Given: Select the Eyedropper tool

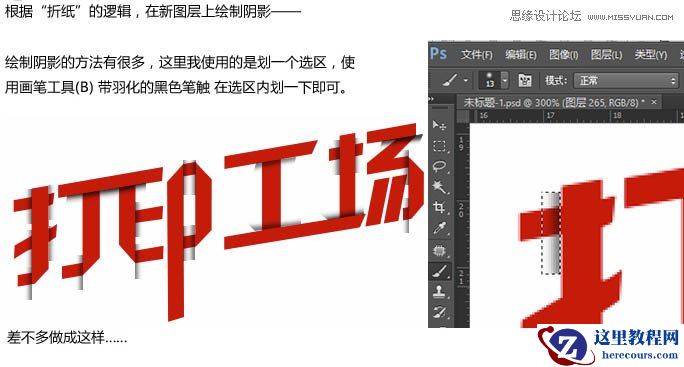Looking at the screenshot, I should point(439,228).
